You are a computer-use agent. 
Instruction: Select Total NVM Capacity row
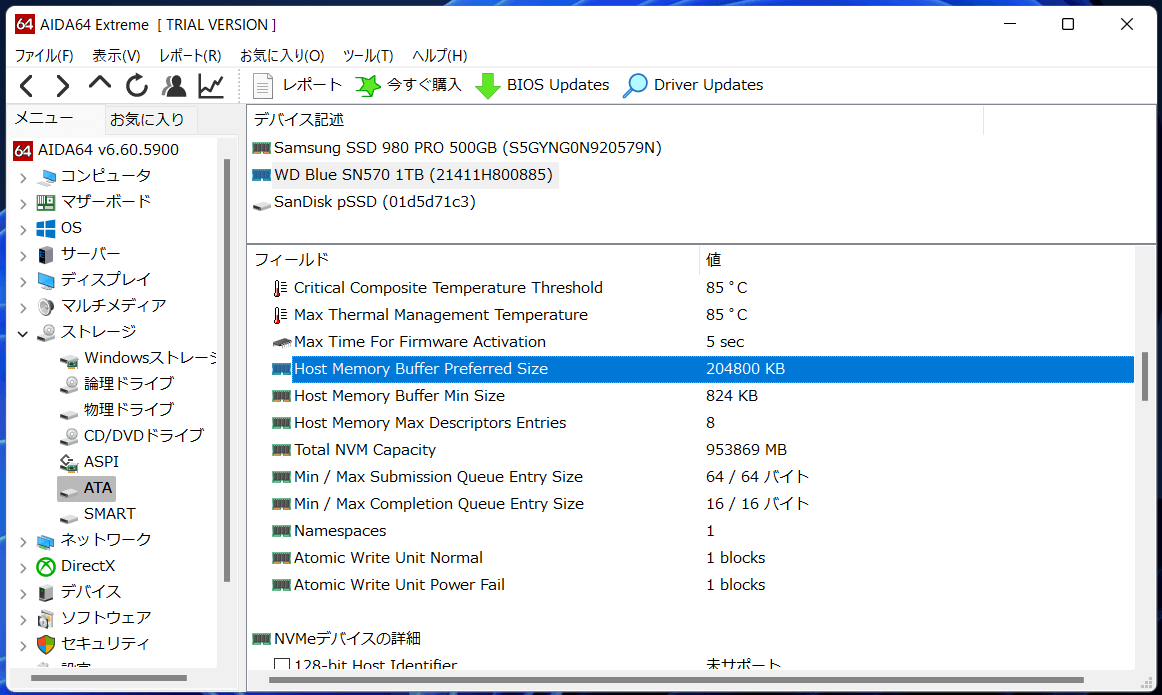(703, 450)
